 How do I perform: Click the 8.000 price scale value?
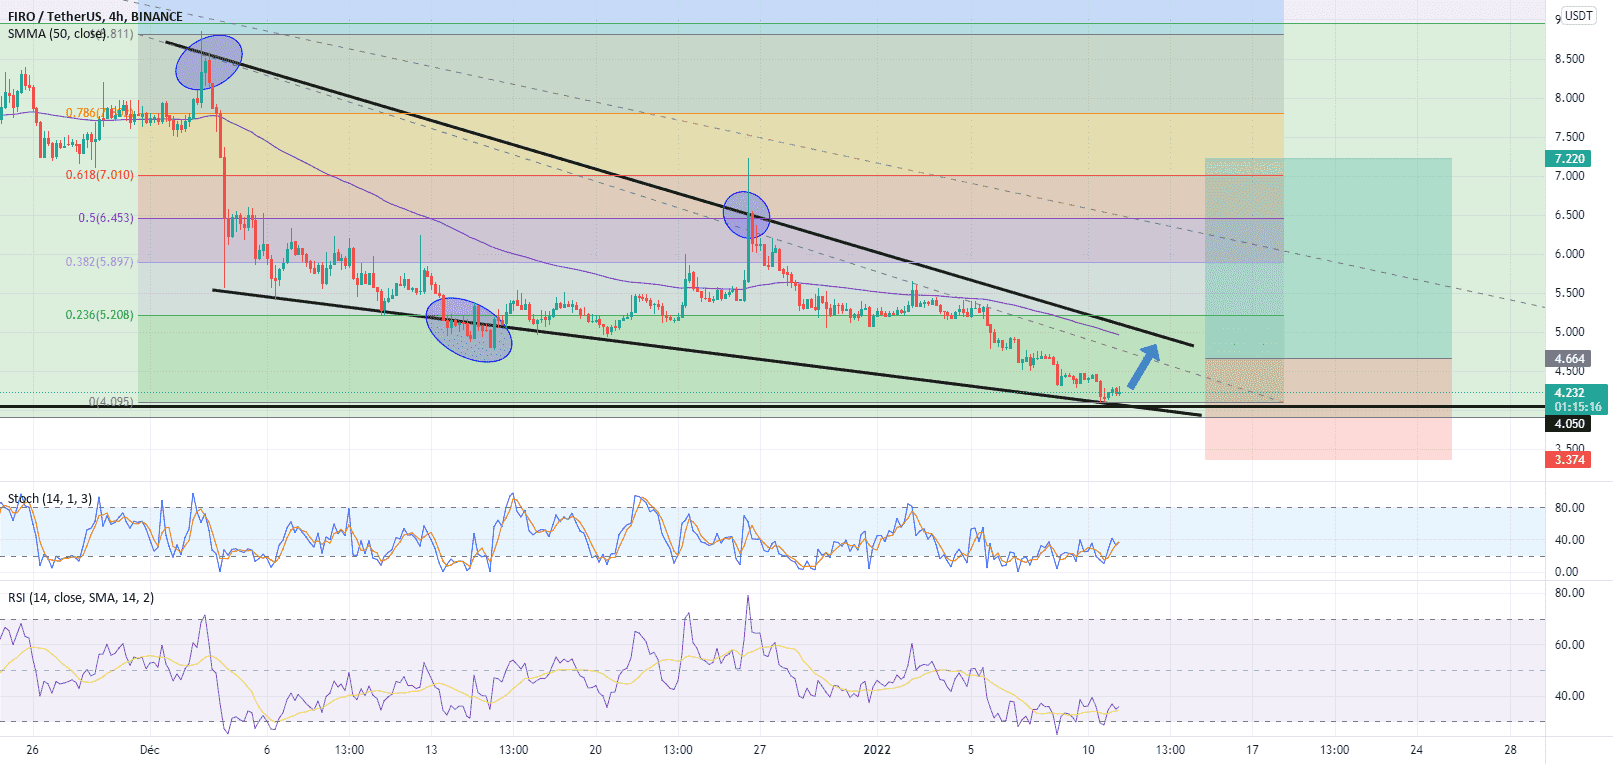coord(1569,97)
